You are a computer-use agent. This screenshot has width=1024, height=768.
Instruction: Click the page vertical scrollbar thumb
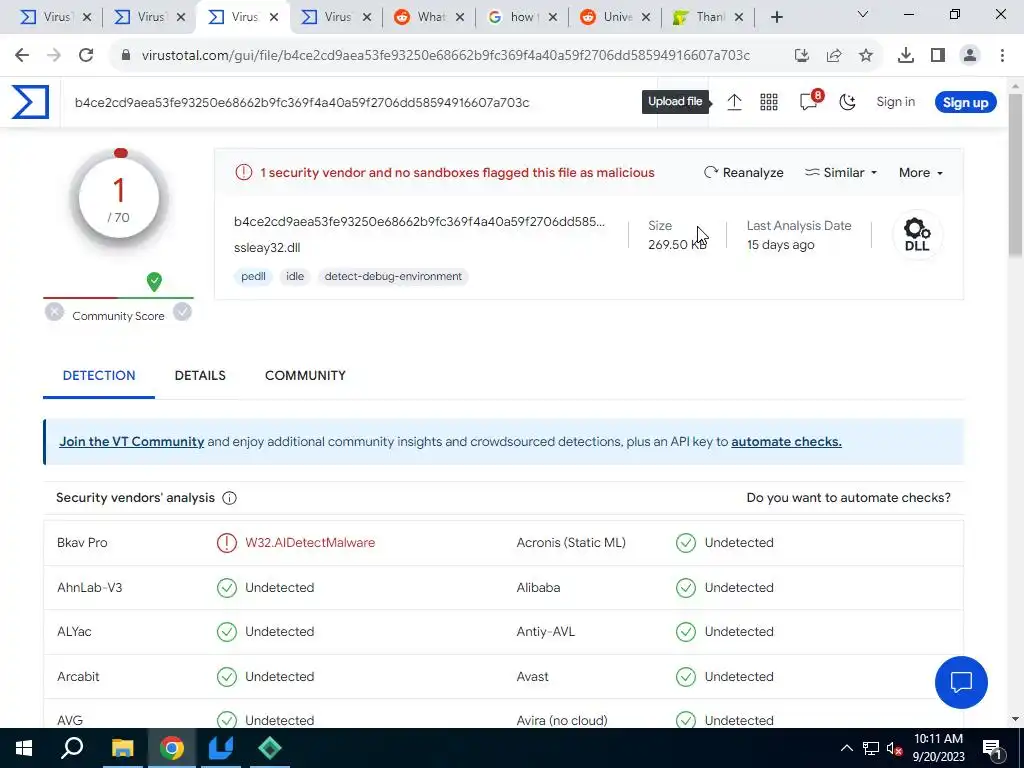coord(1015,176)
